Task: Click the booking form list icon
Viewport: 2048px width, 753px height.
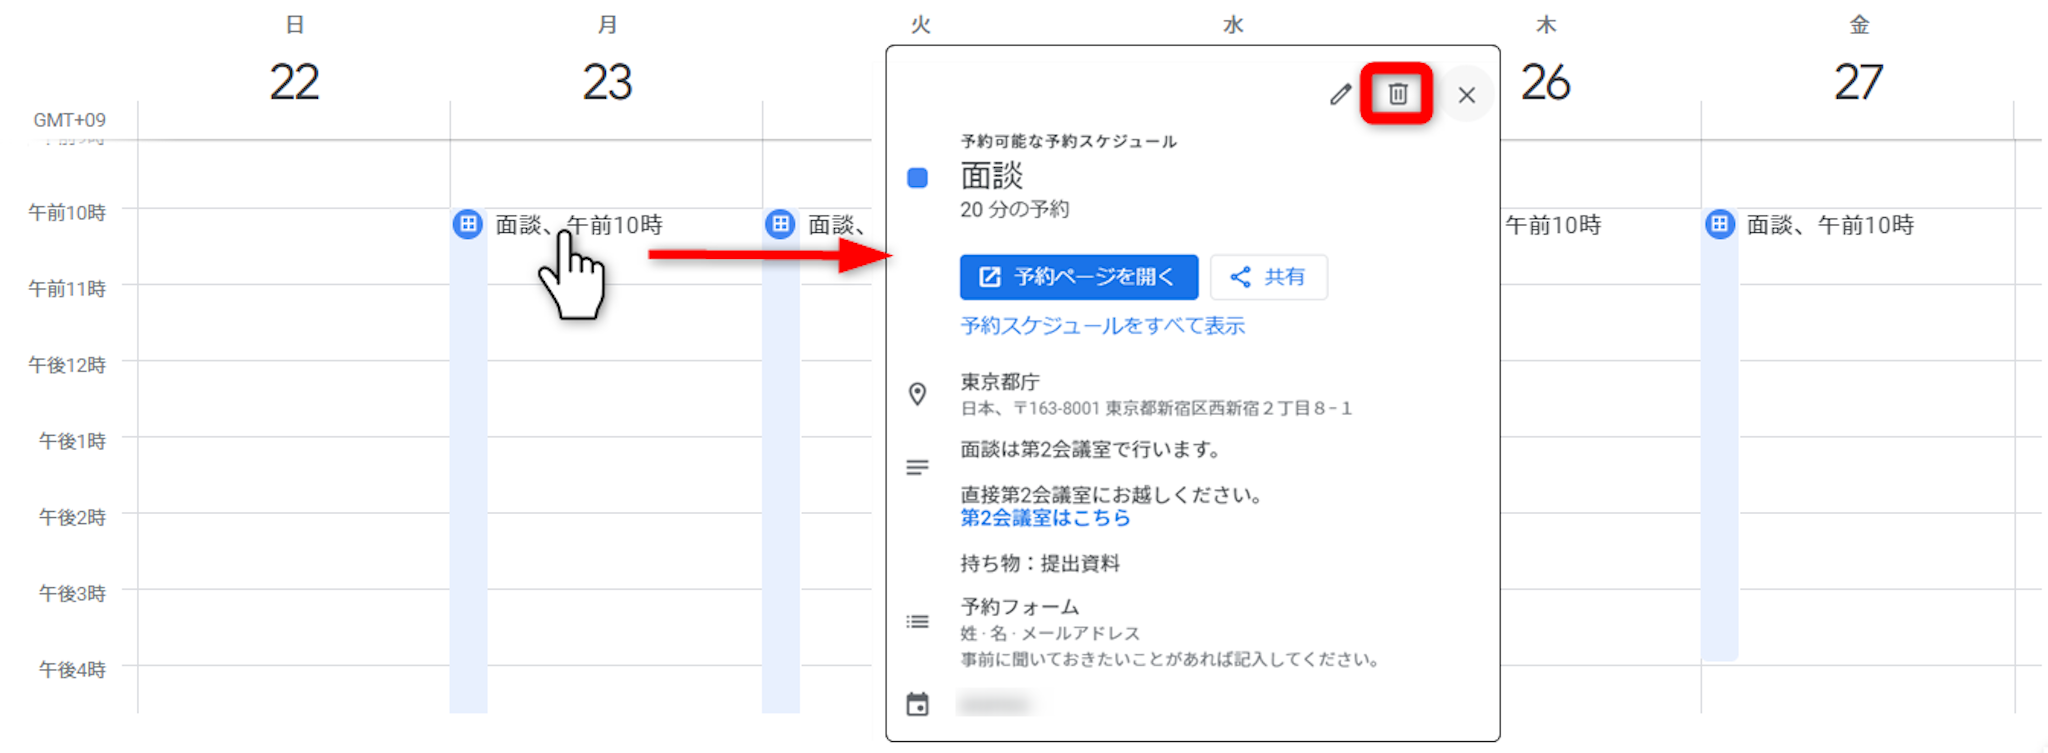Action: click(917, 622)
